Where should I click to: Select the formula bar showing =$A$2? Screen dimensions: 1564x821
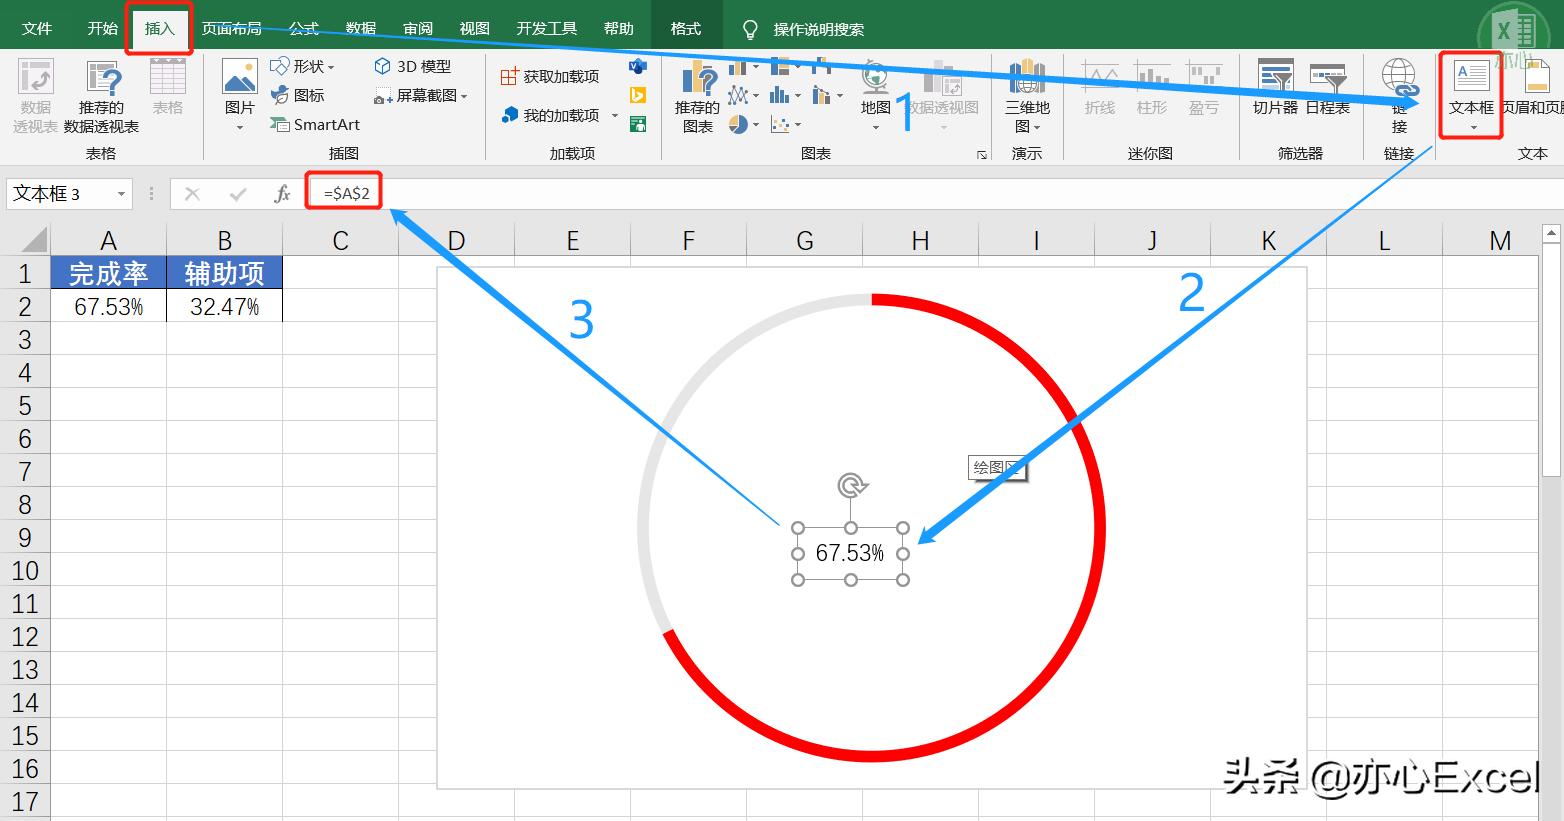(x=344, y=192)
